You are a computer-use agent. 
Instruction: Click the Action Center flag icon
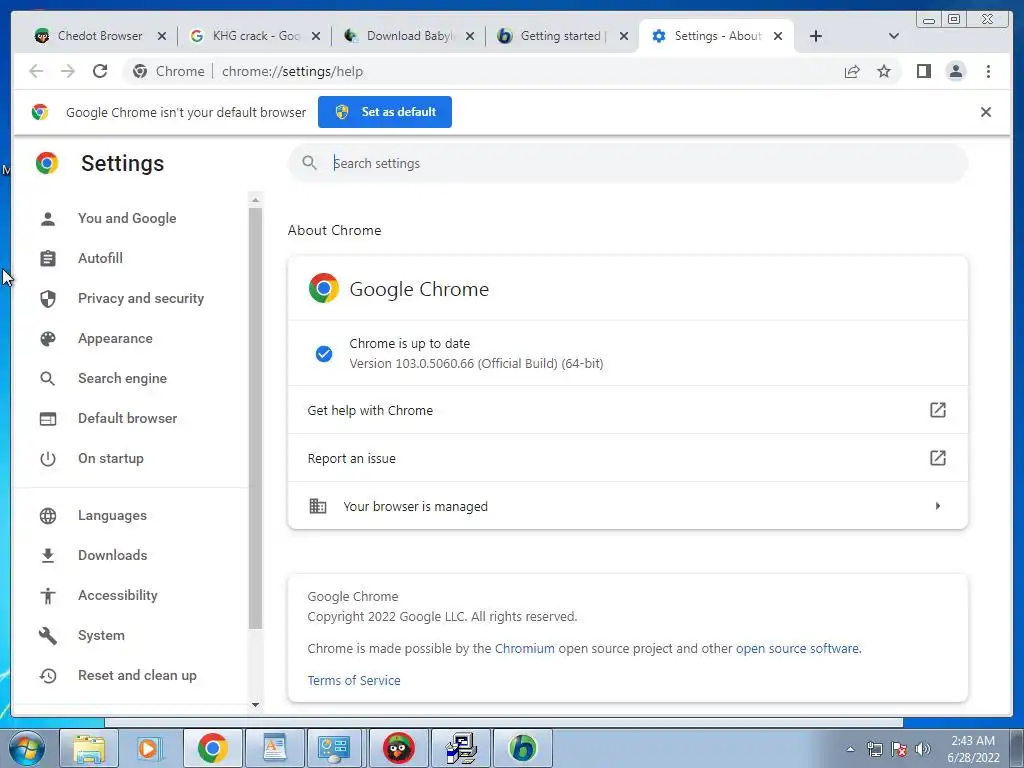[x=899, y=749]
